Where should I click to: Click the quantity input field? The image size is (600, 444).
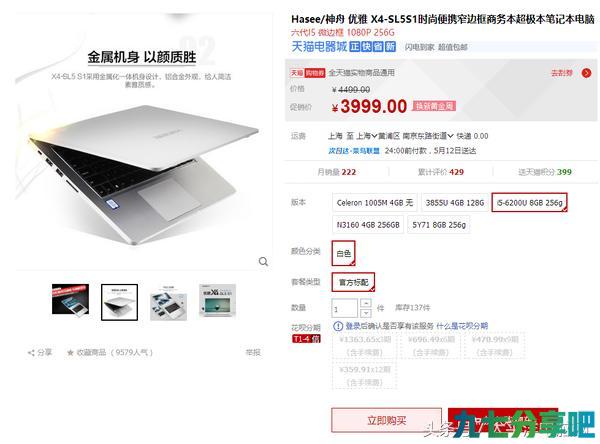[x=344, y=308]
